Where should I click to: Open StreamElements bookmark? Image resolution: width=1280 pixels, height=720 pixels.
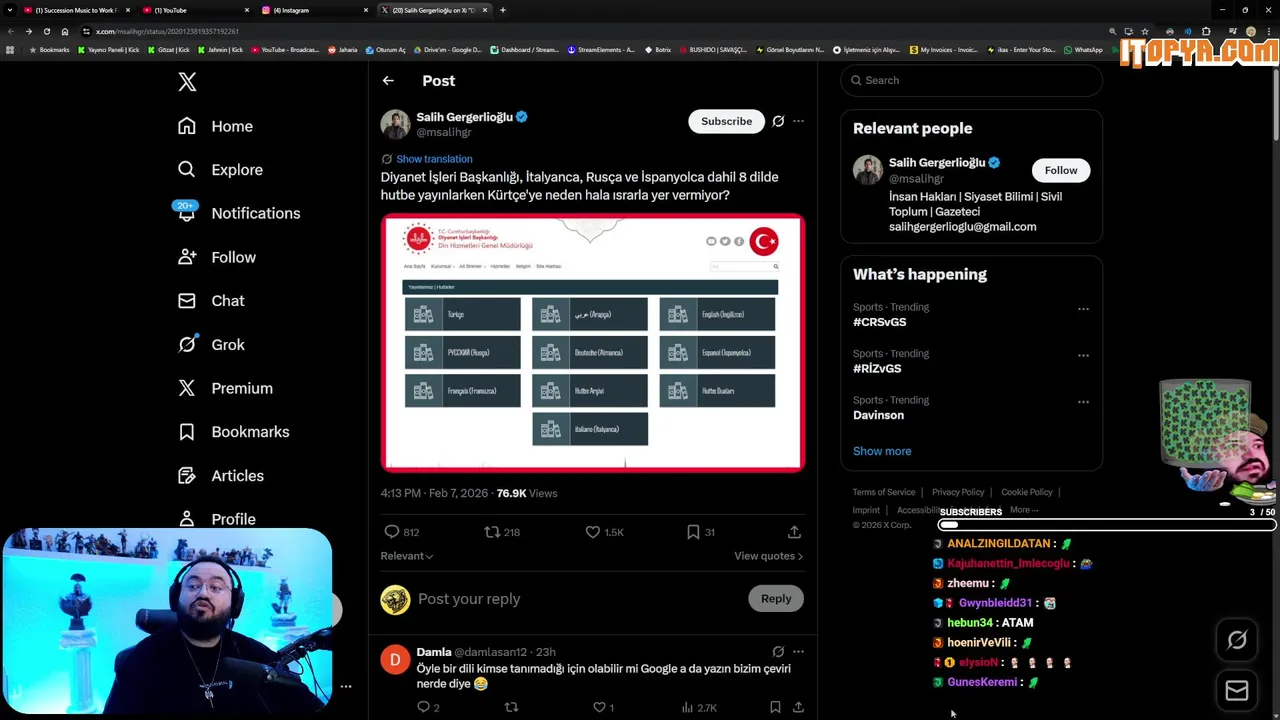tap(601, 49)
